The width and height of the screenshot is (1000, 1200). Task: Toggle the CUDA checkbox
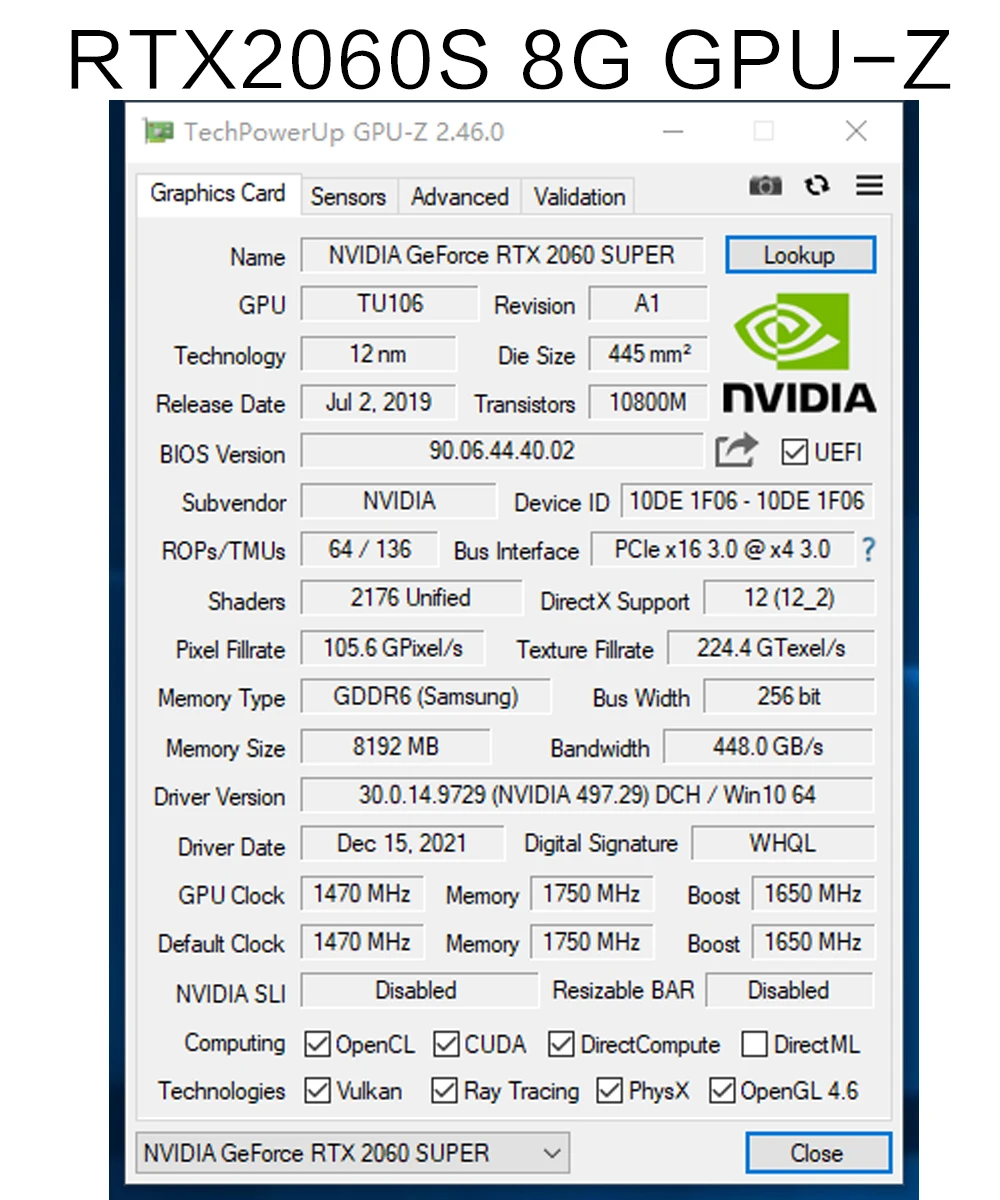[446, 1045]
